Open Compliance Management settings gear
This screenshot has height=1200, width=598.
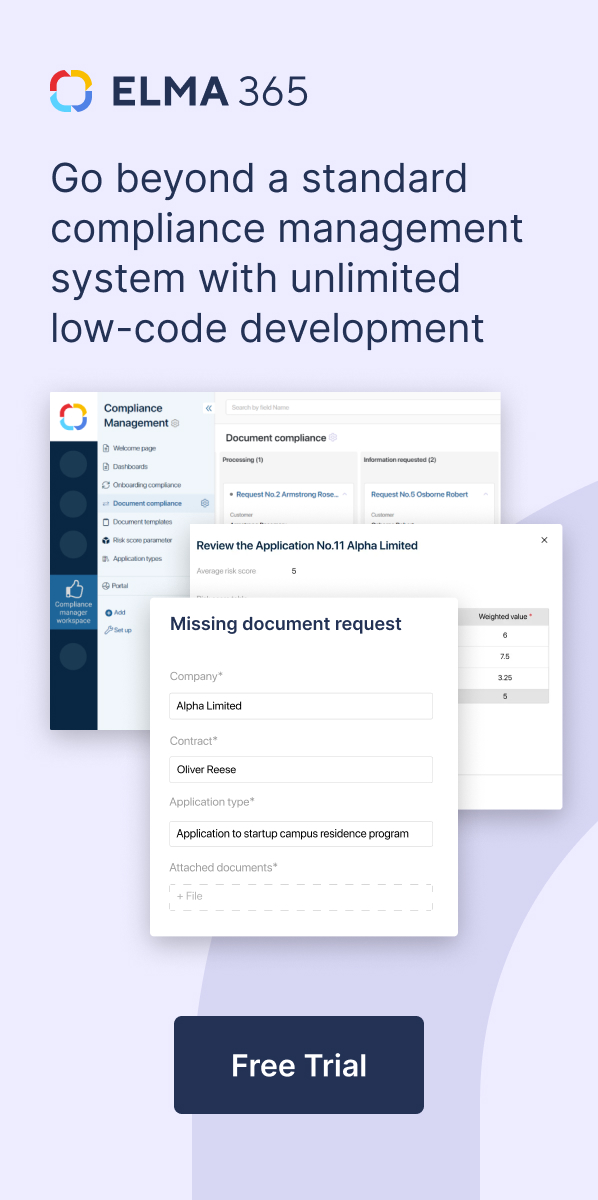pyautogui.click(x=175, y=423)
